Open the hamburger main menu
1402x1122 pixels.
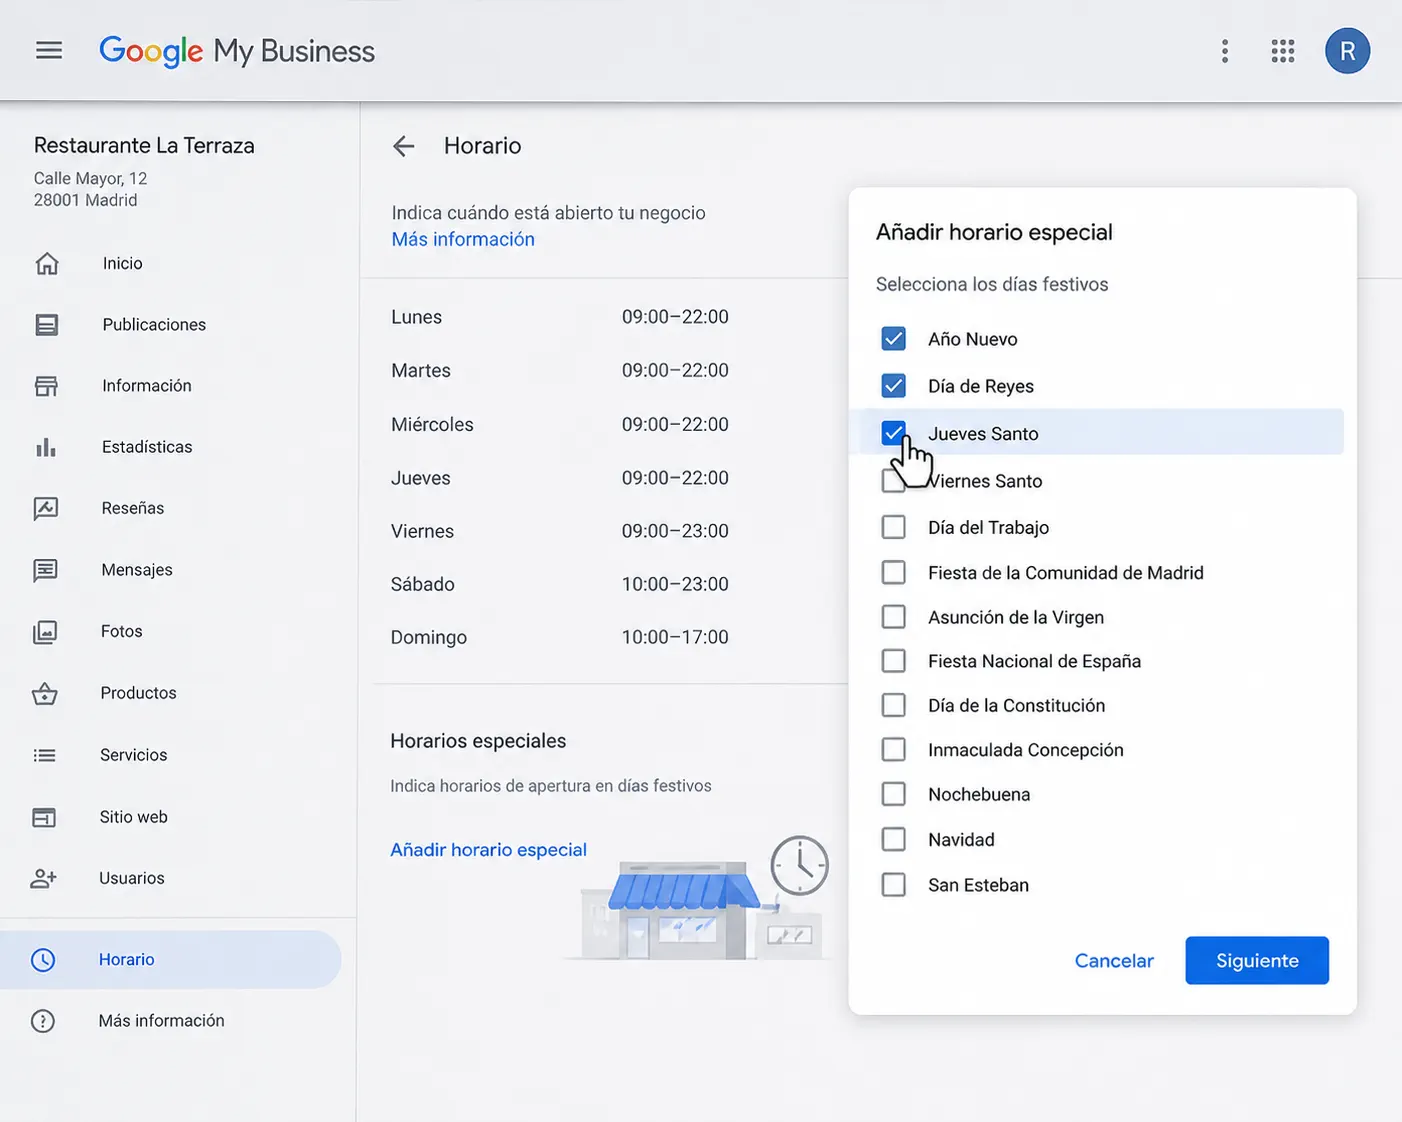click(49, 51)
